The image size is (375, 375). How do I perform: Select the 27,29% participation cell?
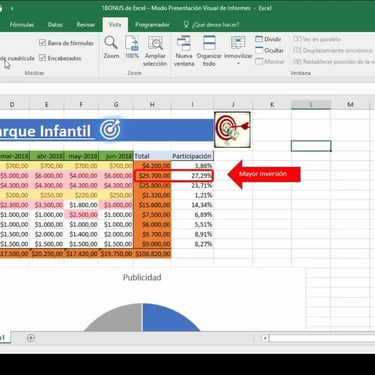coord(192,176)
